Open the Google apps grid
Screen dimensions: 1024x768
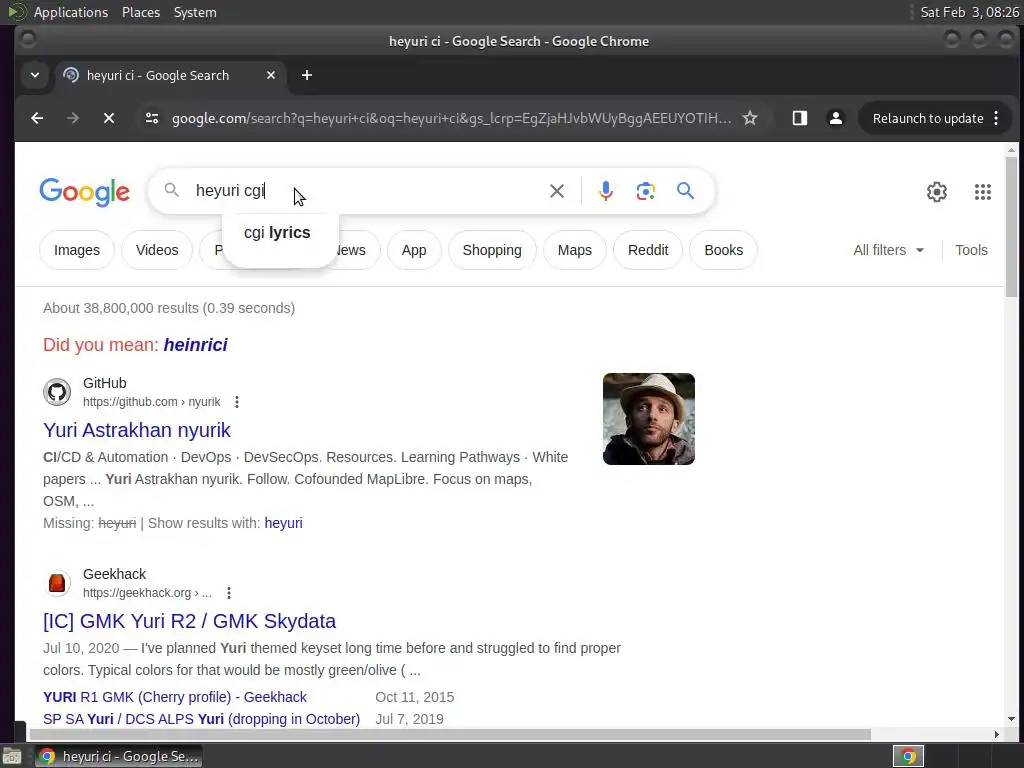982,191
